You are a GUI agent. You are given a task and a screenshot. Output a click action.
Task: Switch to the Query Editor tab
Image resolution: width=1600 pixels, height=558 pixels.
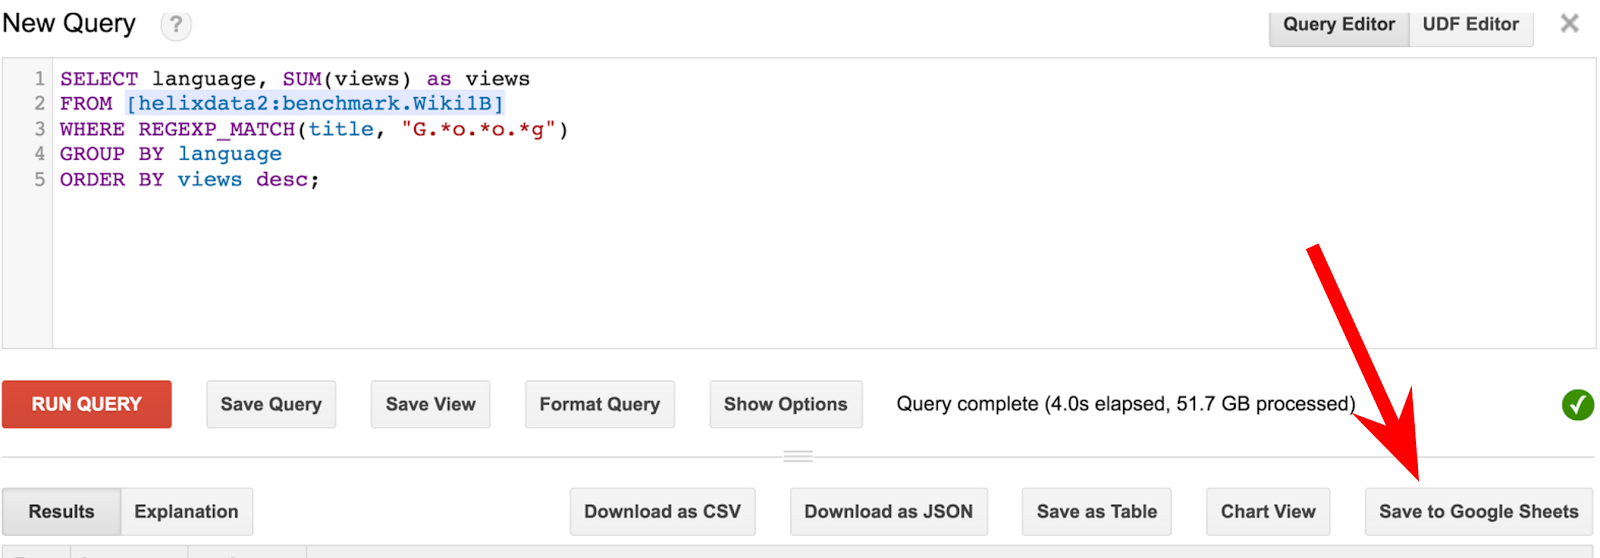pos(1338,25)
